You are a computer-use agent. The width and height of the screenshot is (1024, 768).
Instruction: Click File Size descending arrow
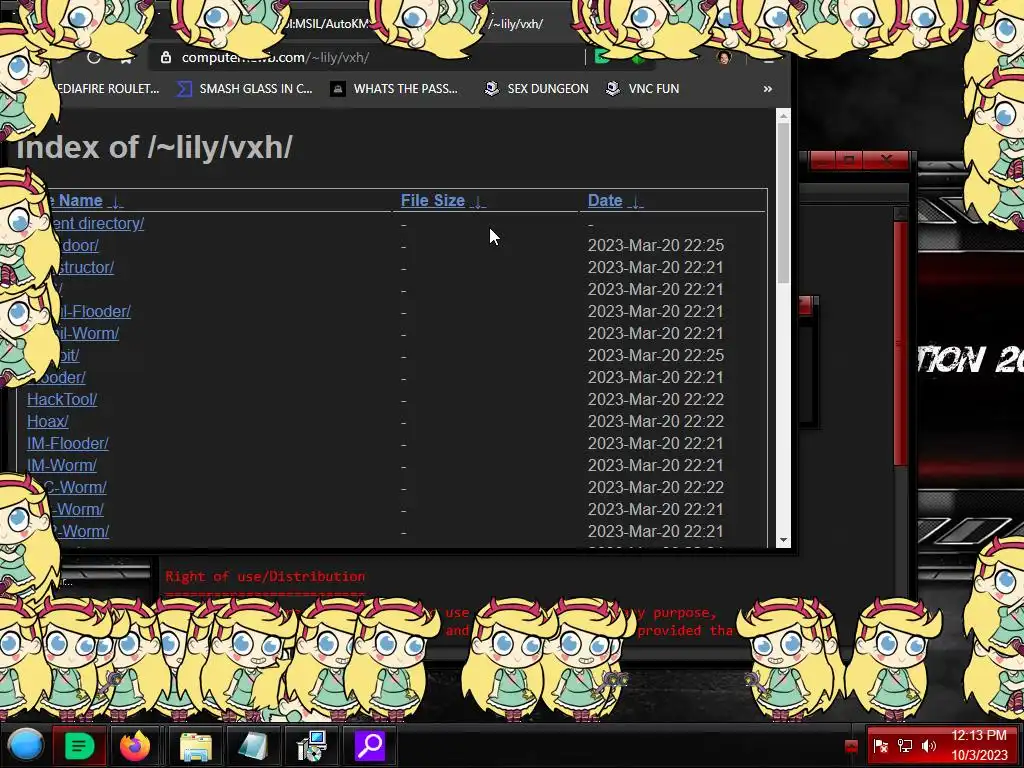478,201
